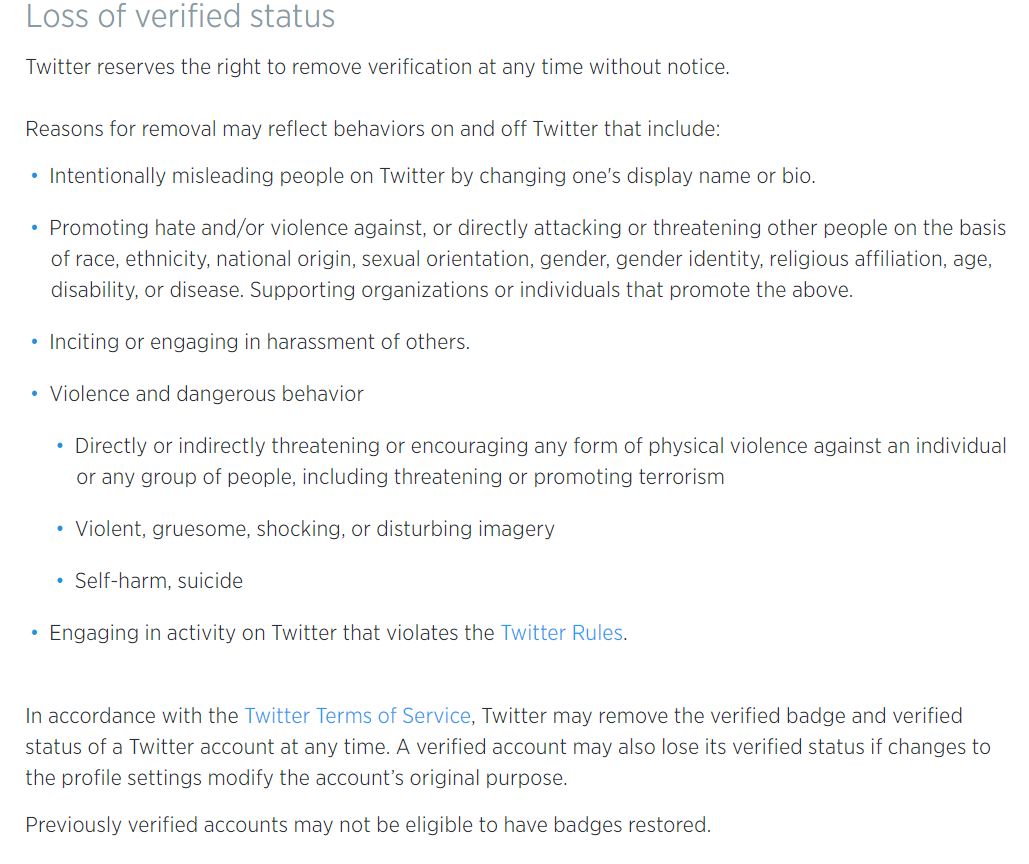Image resolution: width=1029 pixels, height=864 pixels.
Task: Click the "Violence and dangerous behavior" item text
Action: coord(206,394)
